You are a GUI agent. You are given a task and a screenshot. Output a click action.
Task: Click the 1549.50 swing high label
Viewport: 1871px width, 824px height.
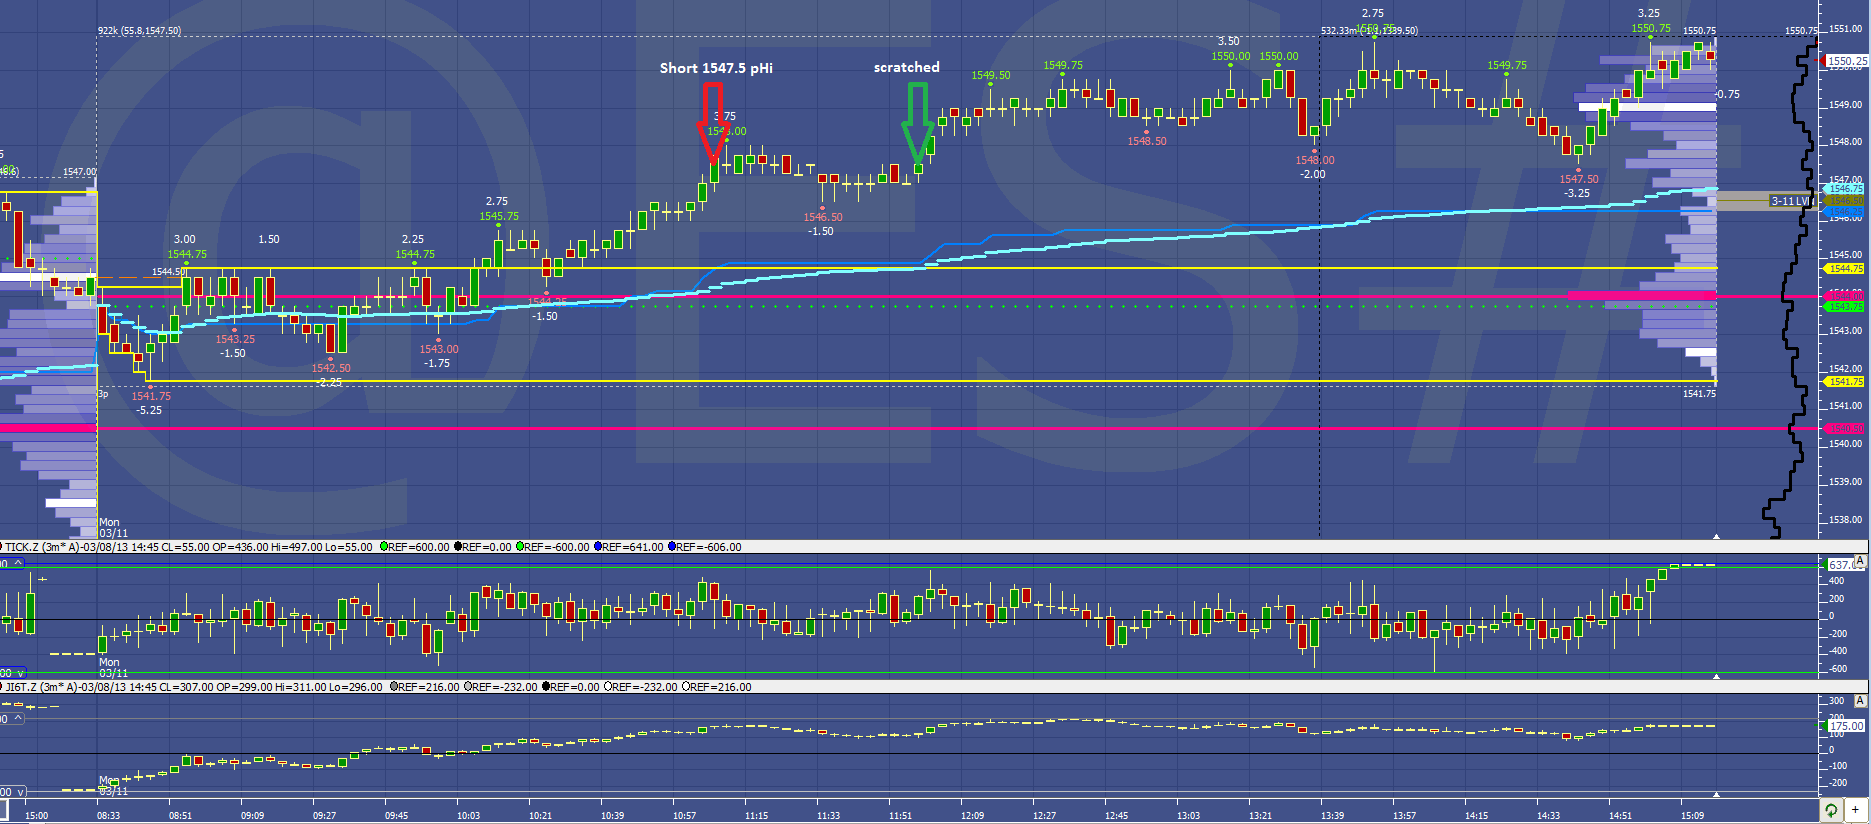[991, 75]
